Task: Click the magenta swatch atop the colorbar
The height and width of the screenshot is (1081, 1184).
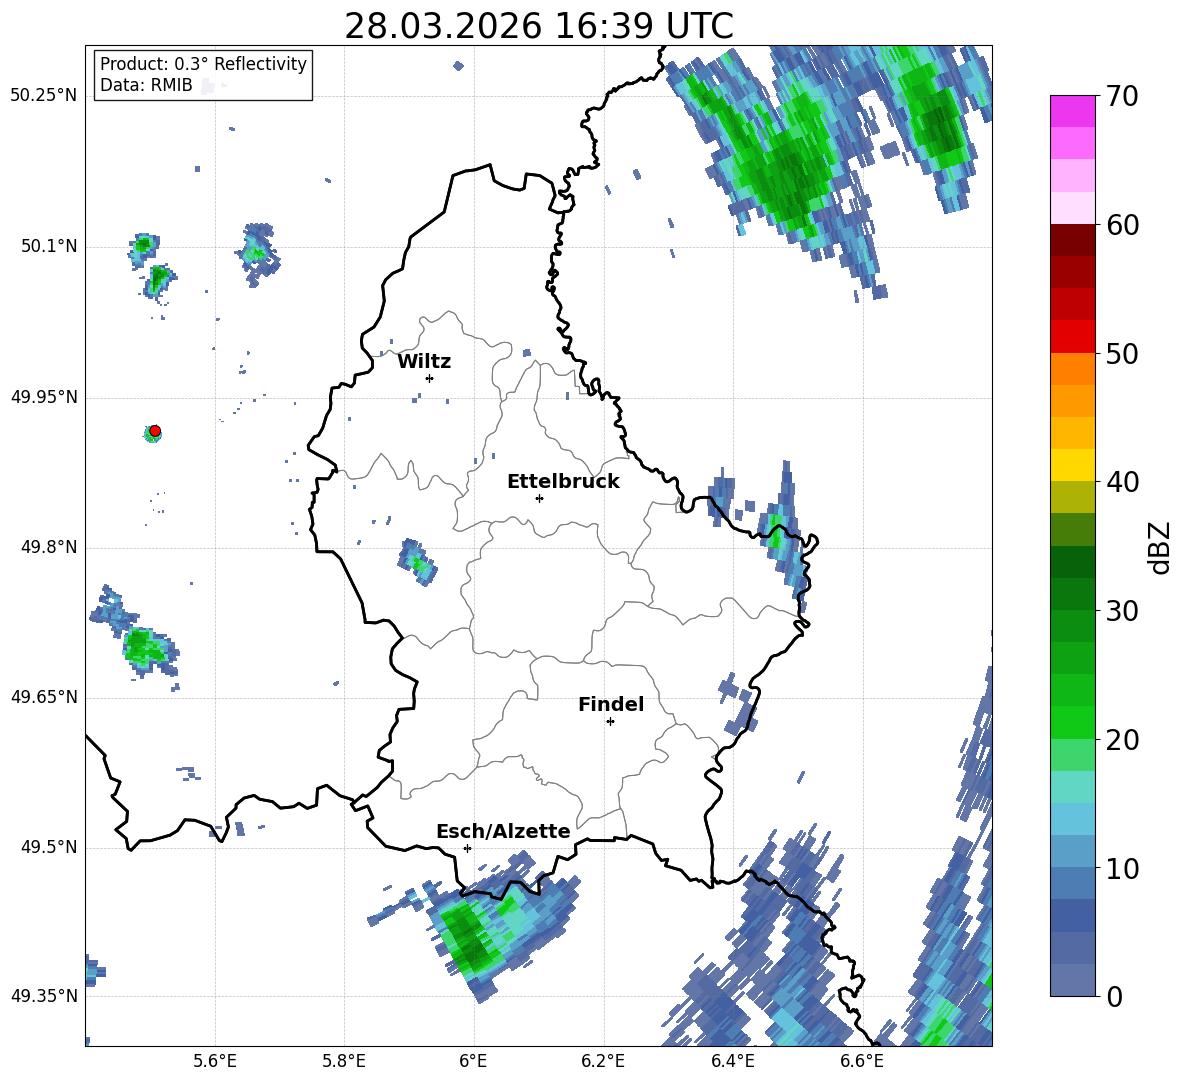Action: click(x=1072, y=111)
